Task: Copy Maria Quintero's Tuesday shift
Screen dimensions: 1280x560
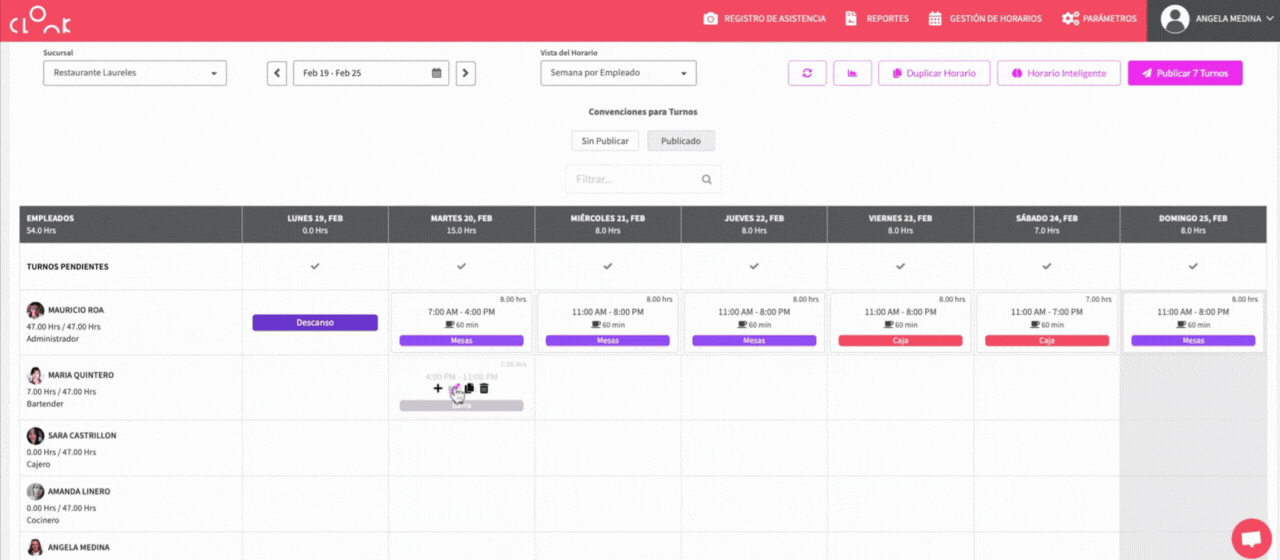Action: [x=469, y=388]
